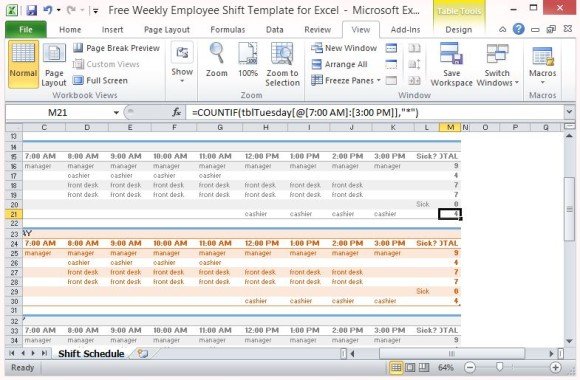Click the zoom in plus button
580x380 pixels.
[555, 367]
